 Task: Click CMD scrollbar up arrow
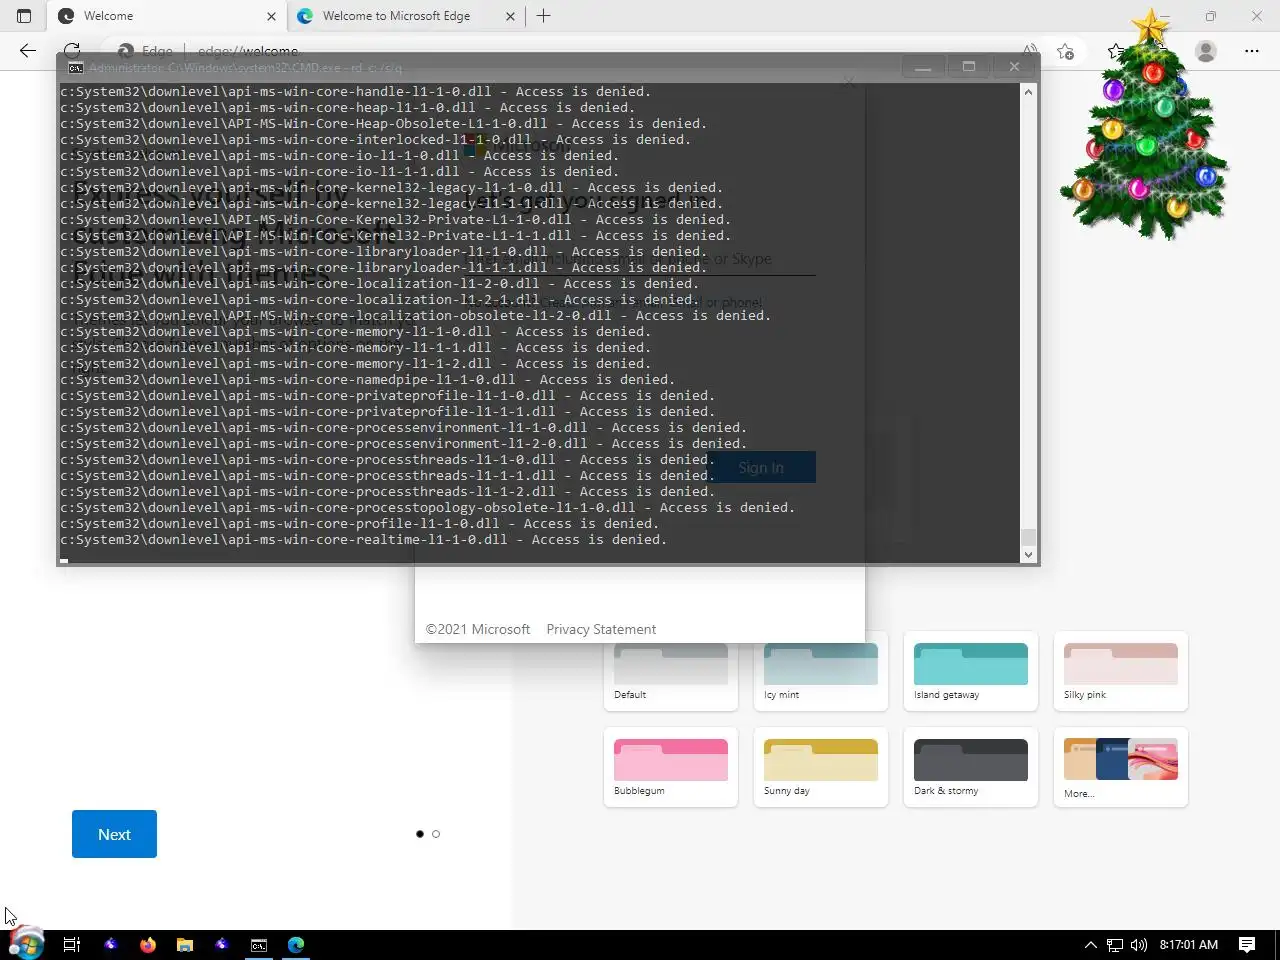point(1028,92)
